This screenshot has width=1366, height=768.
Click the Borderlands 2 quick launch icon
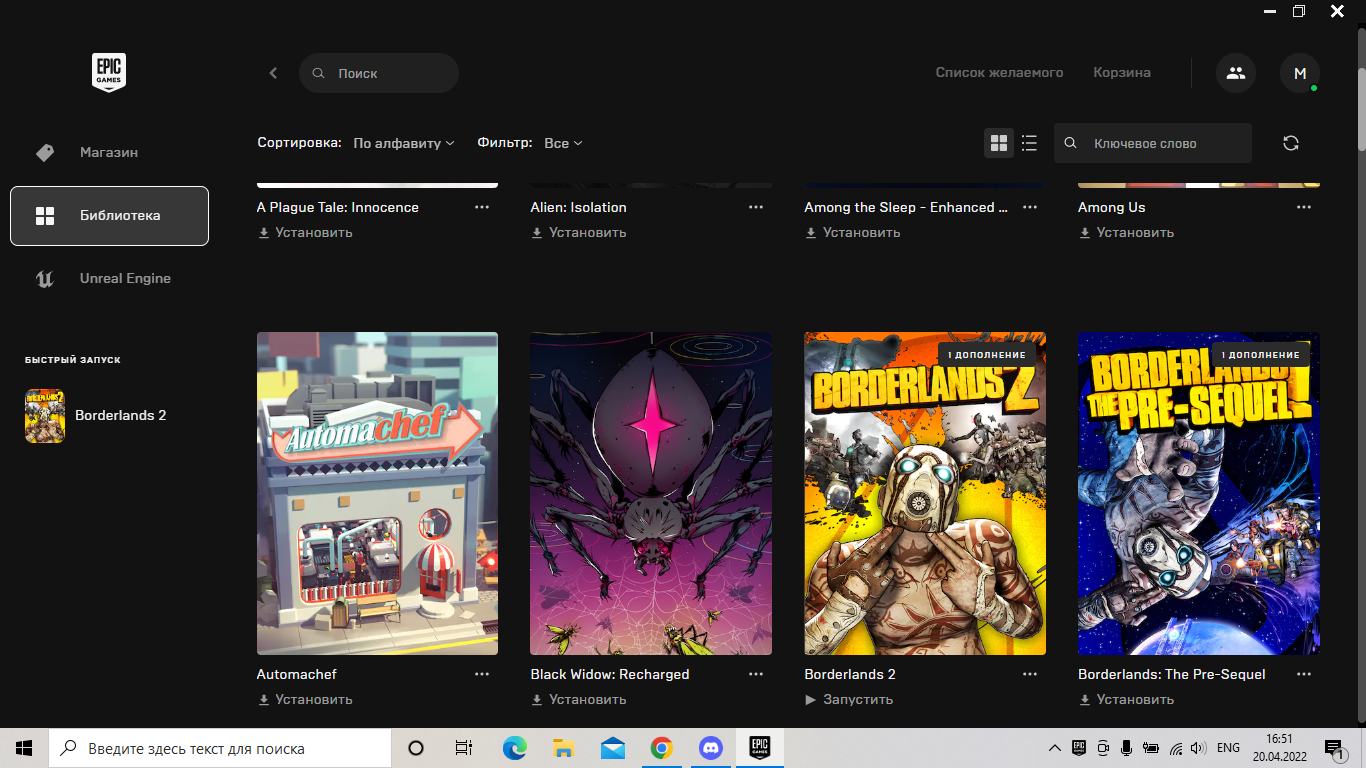pos(44,415)
